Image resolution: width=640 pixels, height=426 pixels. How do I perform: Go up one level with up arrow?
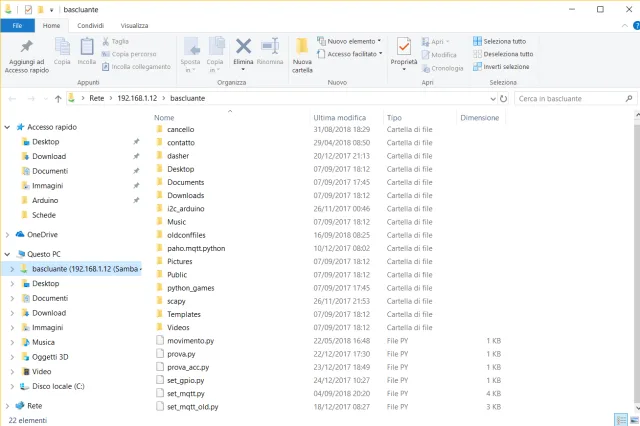coord(58,99)
